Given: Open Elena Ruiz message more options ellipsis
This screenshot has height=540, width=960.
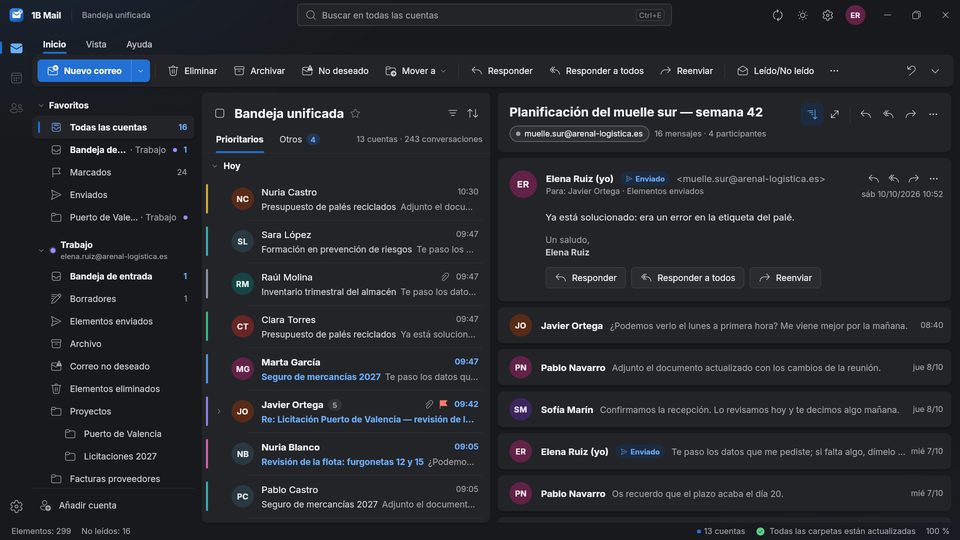Looking at the screenshot, I should point(934,179).
